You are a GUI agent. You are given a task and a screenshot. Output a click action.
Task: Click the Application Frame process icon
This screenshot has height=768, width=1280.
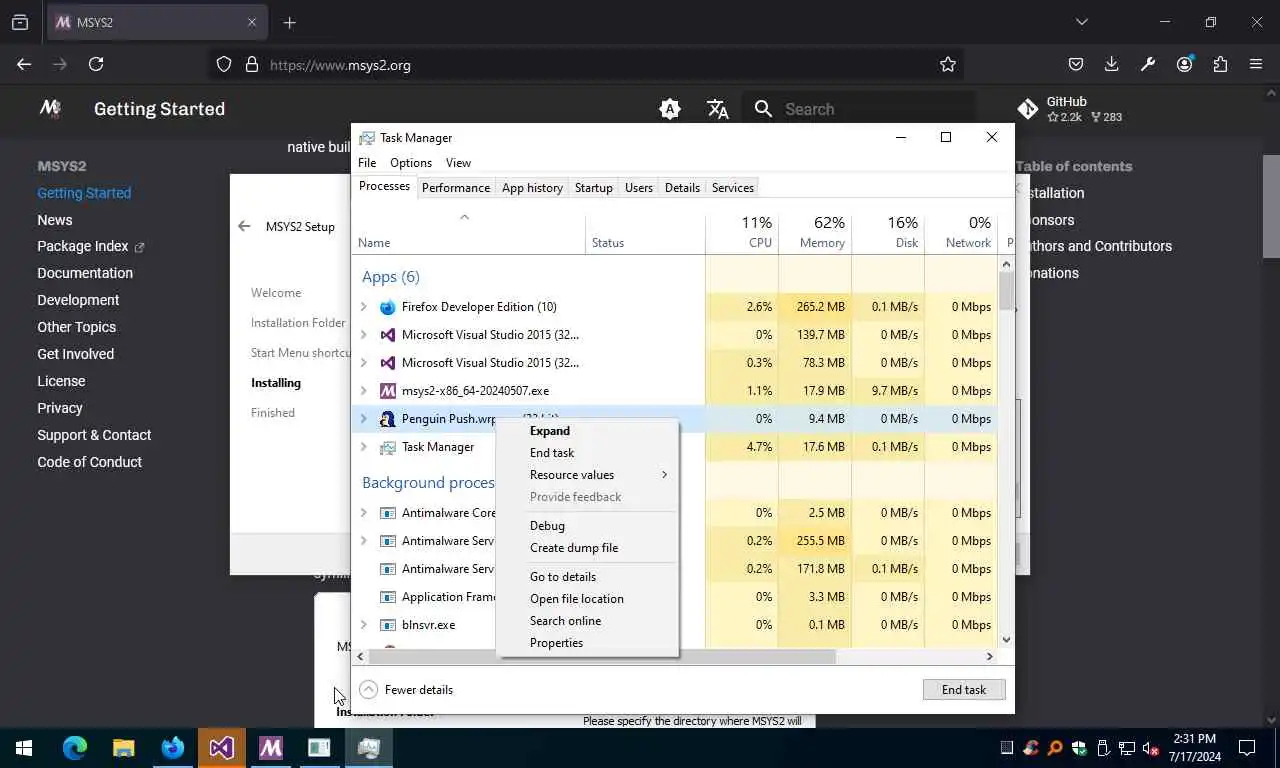[388, 597]
